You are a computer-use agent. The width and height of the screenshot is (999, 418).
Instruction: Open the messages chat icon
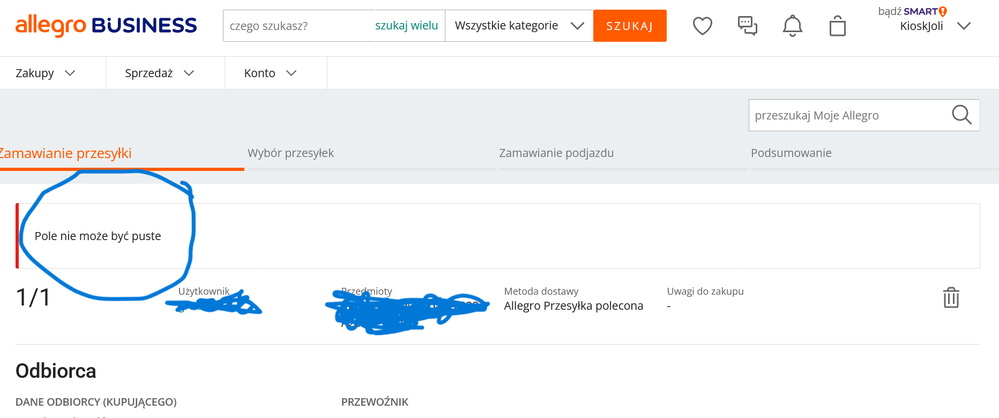click(x=747, y=26)
